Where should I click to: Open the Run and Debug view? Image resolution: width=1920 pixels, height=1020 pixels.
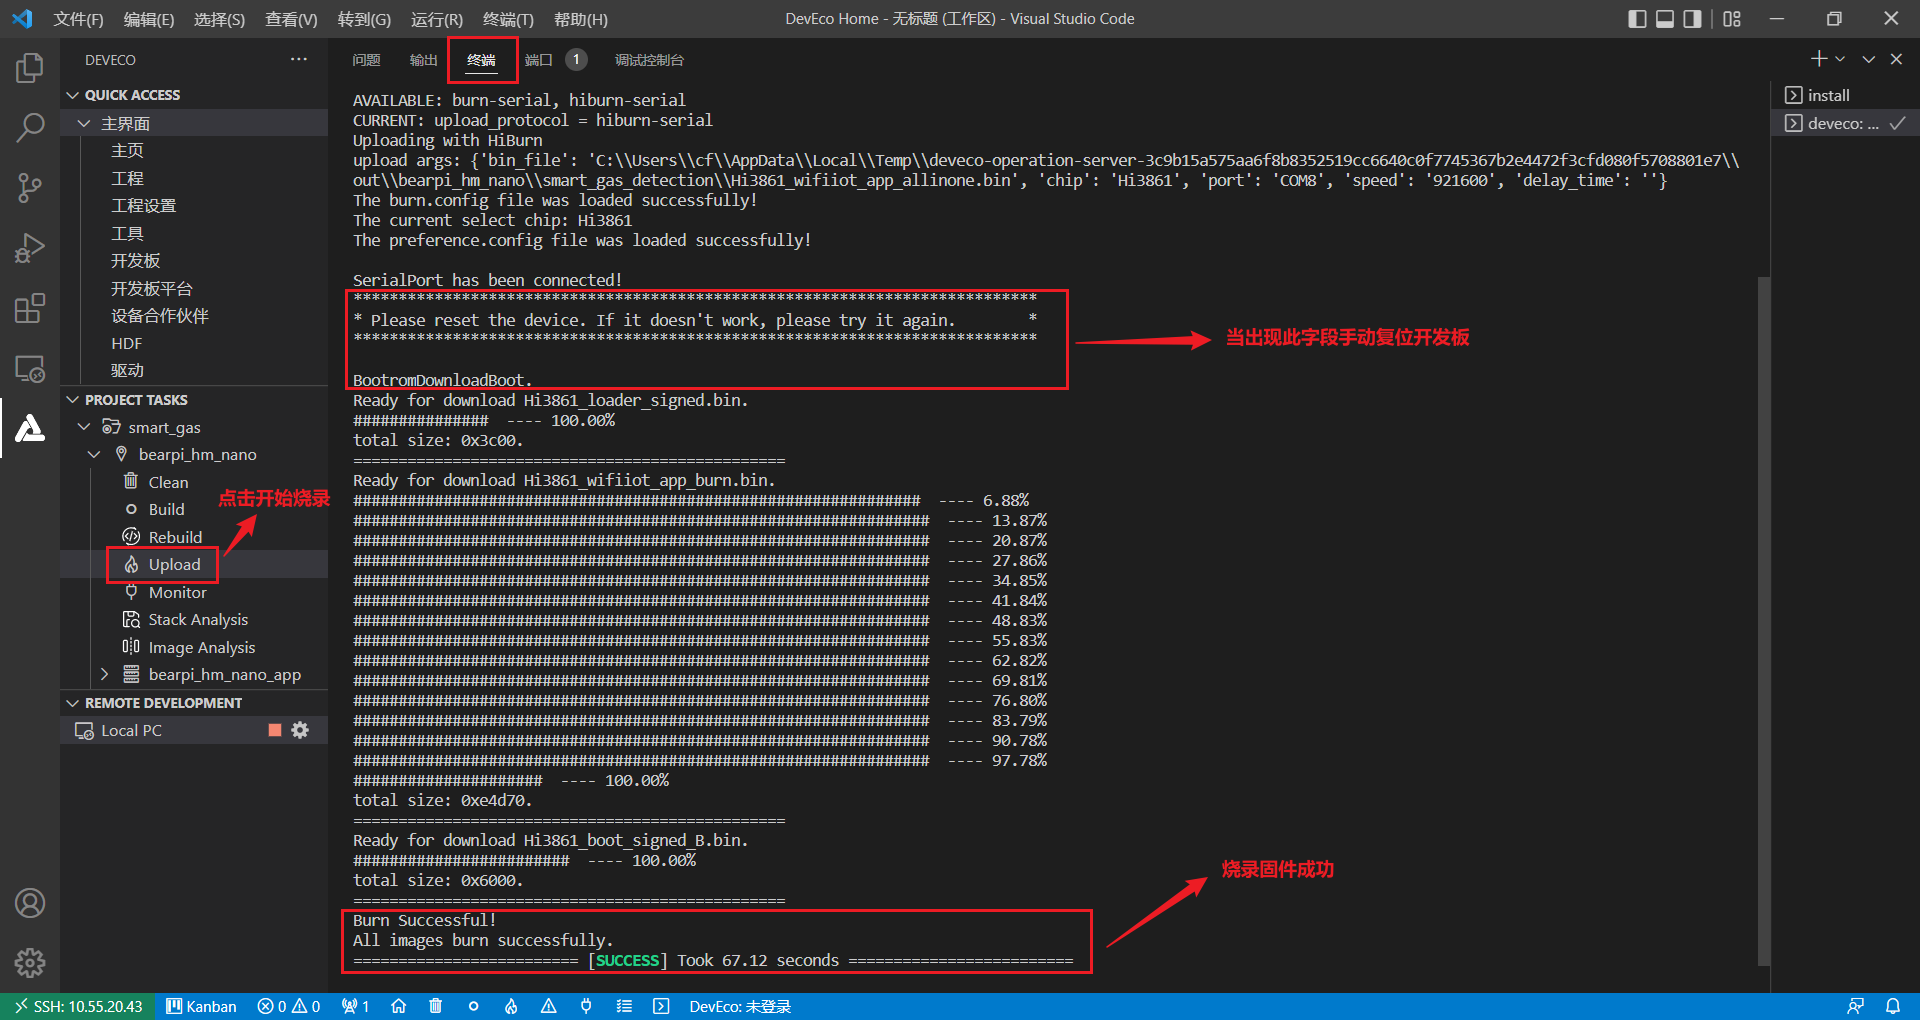pos(30,248)
